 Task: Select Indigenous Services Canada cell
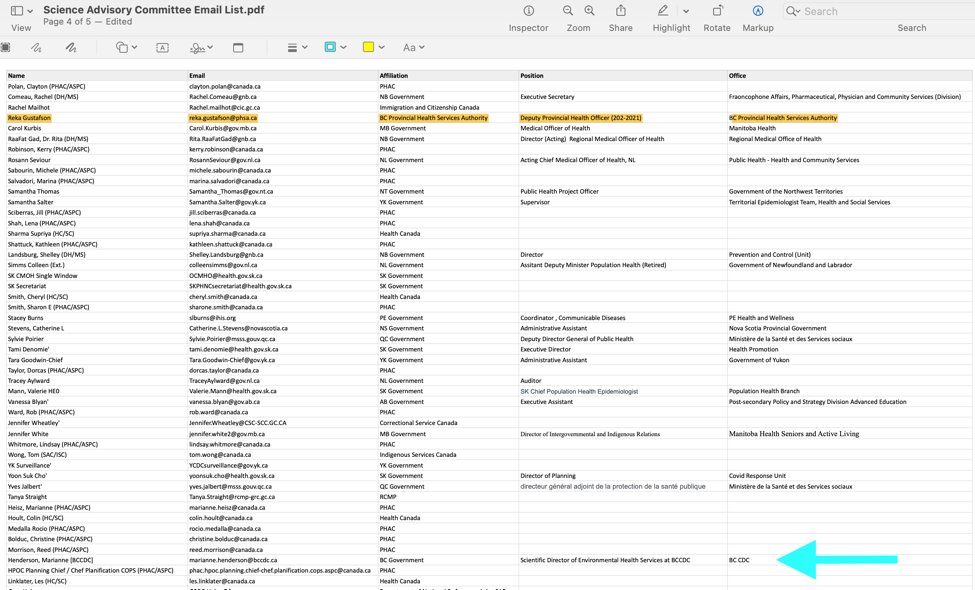tap(418, 454)
